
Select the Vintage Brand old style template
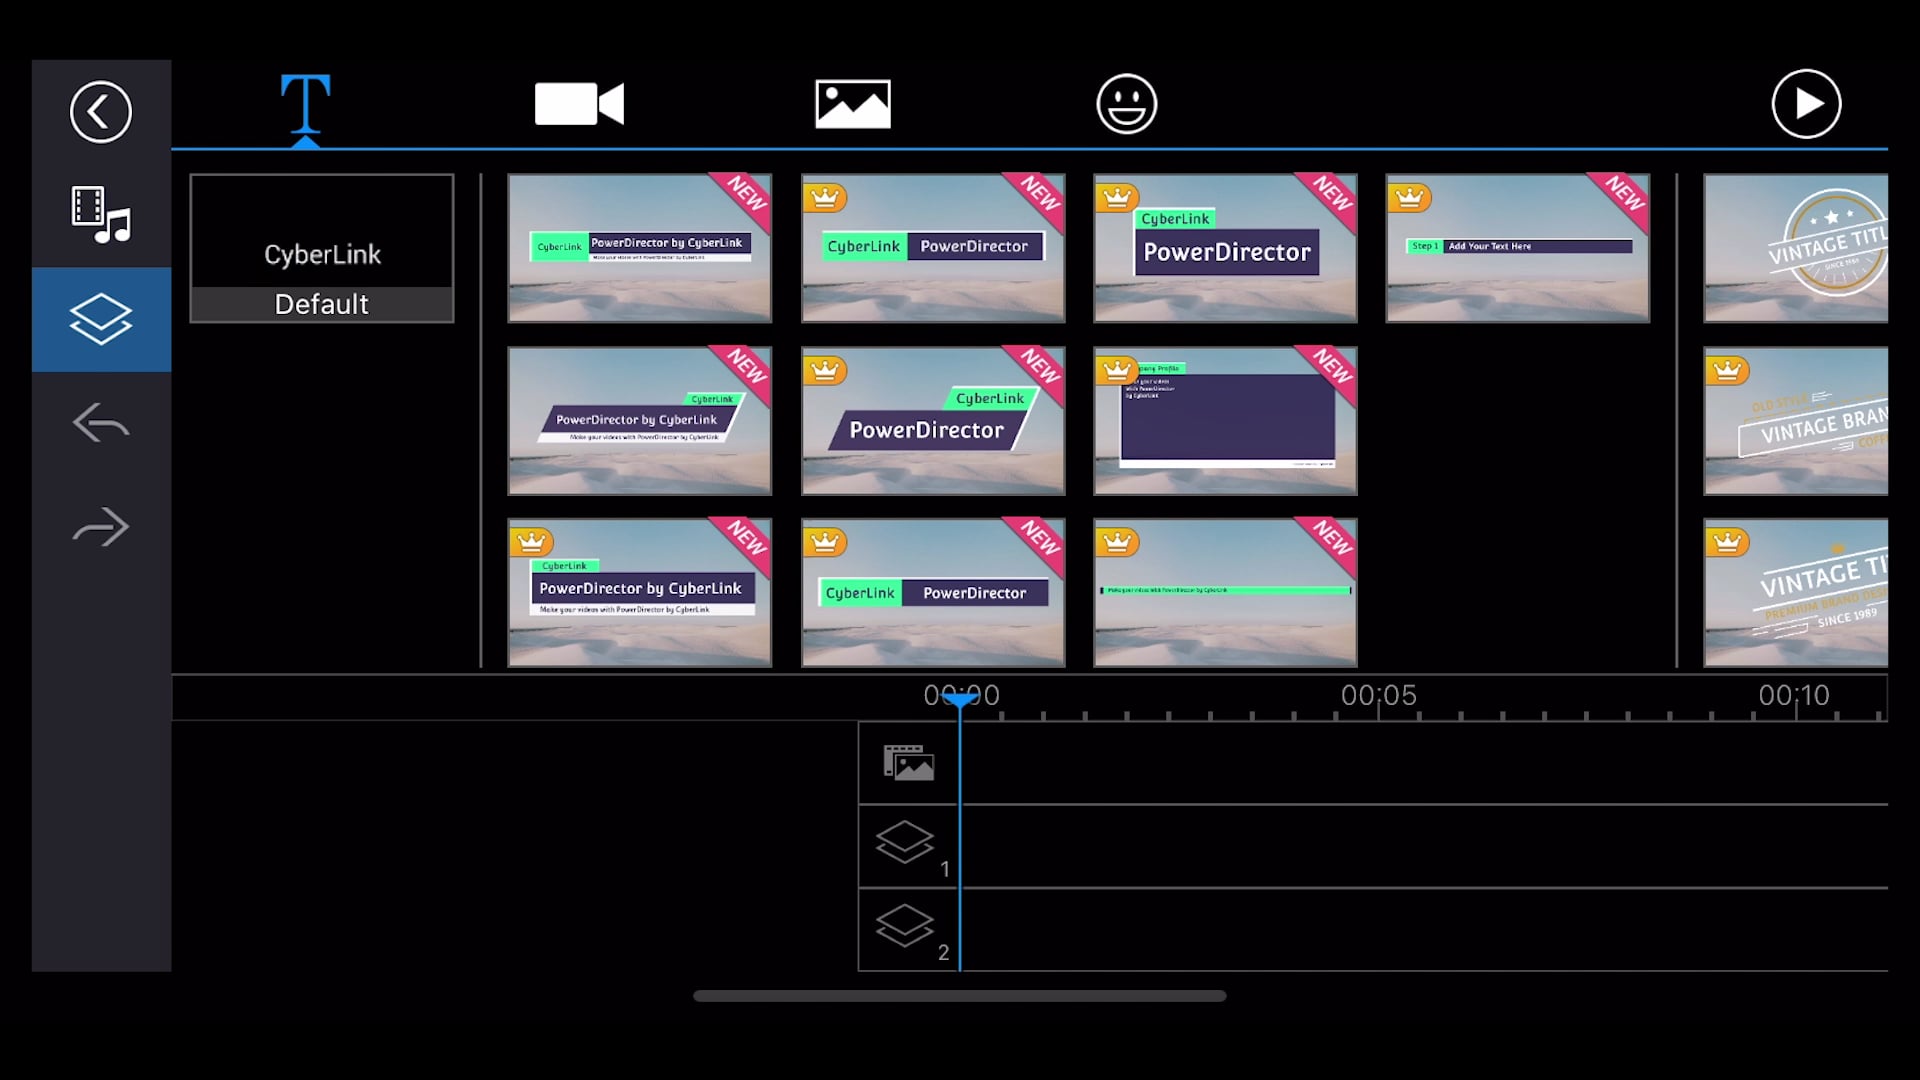click(x=1796, y=421)
